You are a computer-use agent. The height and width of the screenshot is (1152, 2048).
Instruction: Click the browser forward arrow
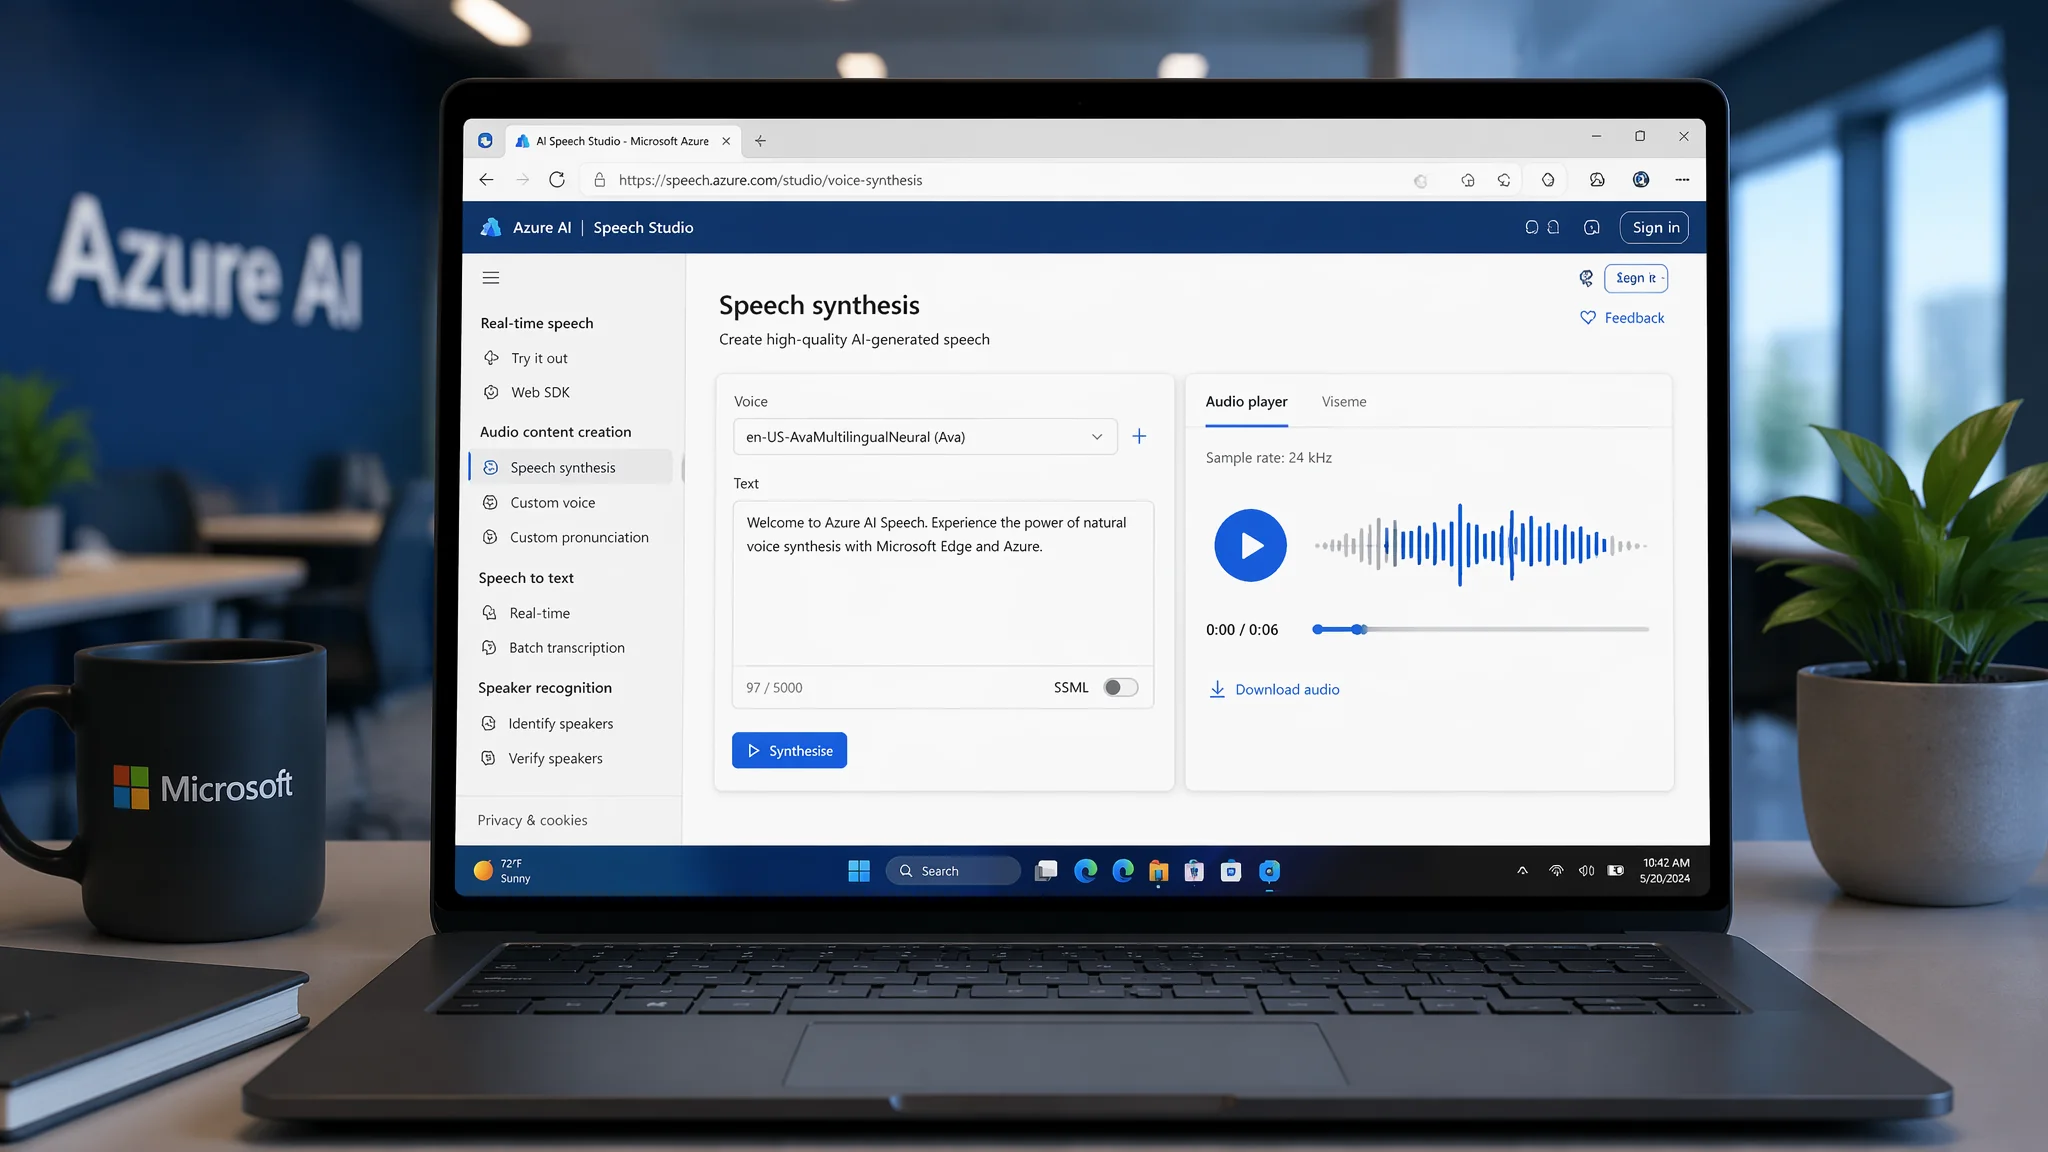(x=522, y=180)
